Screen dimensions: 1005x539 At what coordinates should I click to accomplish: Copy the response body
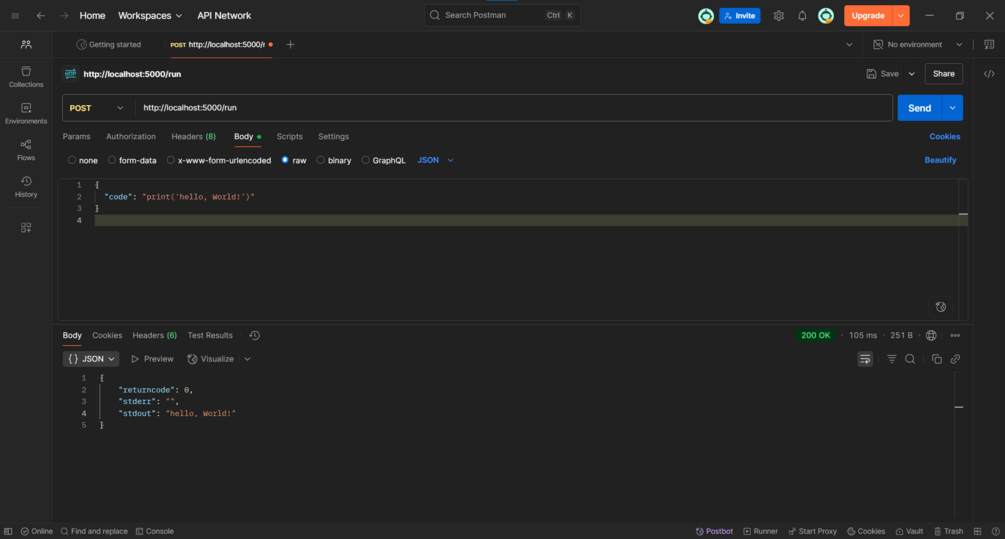pos(936,359)
